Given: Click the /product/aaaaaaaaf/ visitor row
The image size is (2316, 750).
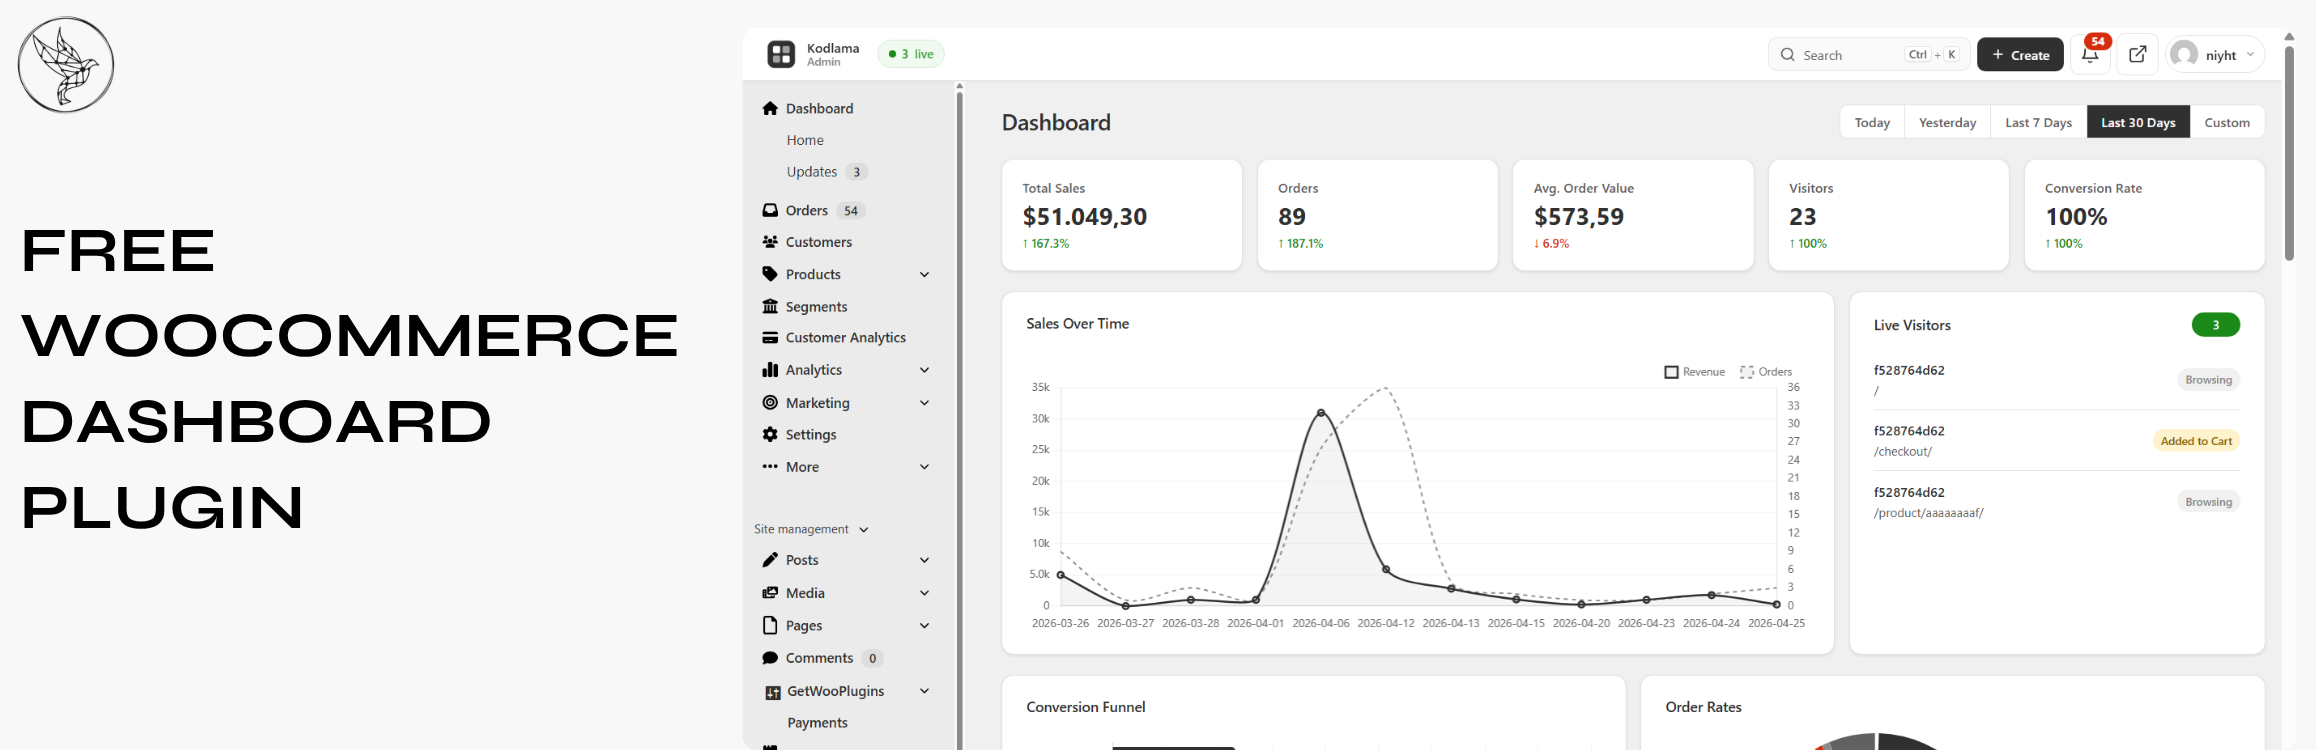Looking at the screenshot, I should pyautogui.click(x=2056, y=502).
